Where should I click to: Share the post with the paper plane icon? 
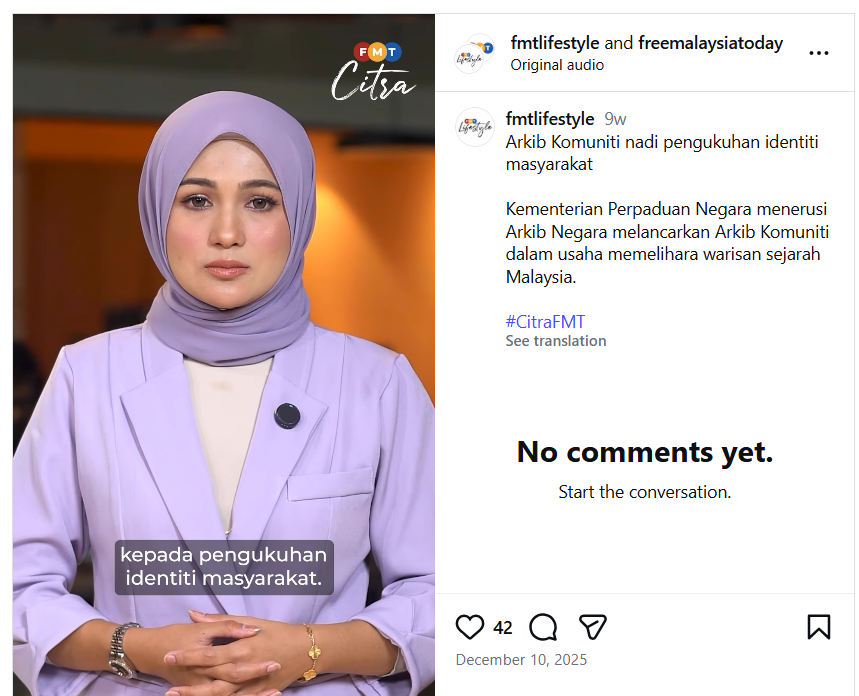click(593, 627)
